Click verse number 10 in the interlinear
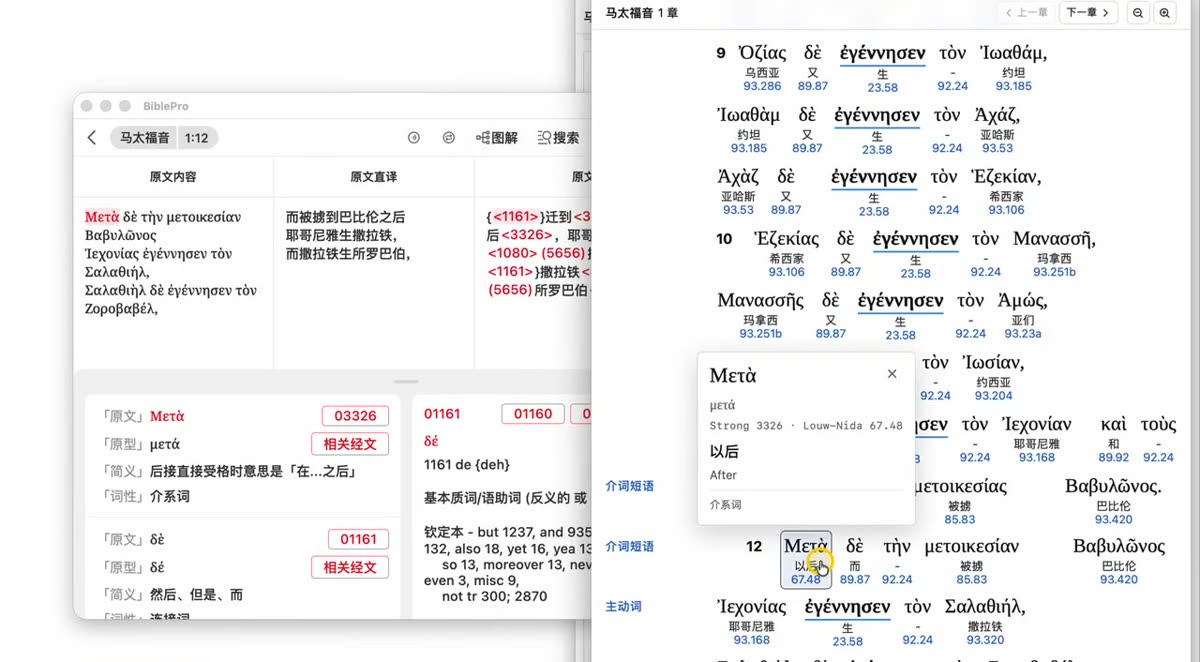1200x662 pixels. [724, 239]
